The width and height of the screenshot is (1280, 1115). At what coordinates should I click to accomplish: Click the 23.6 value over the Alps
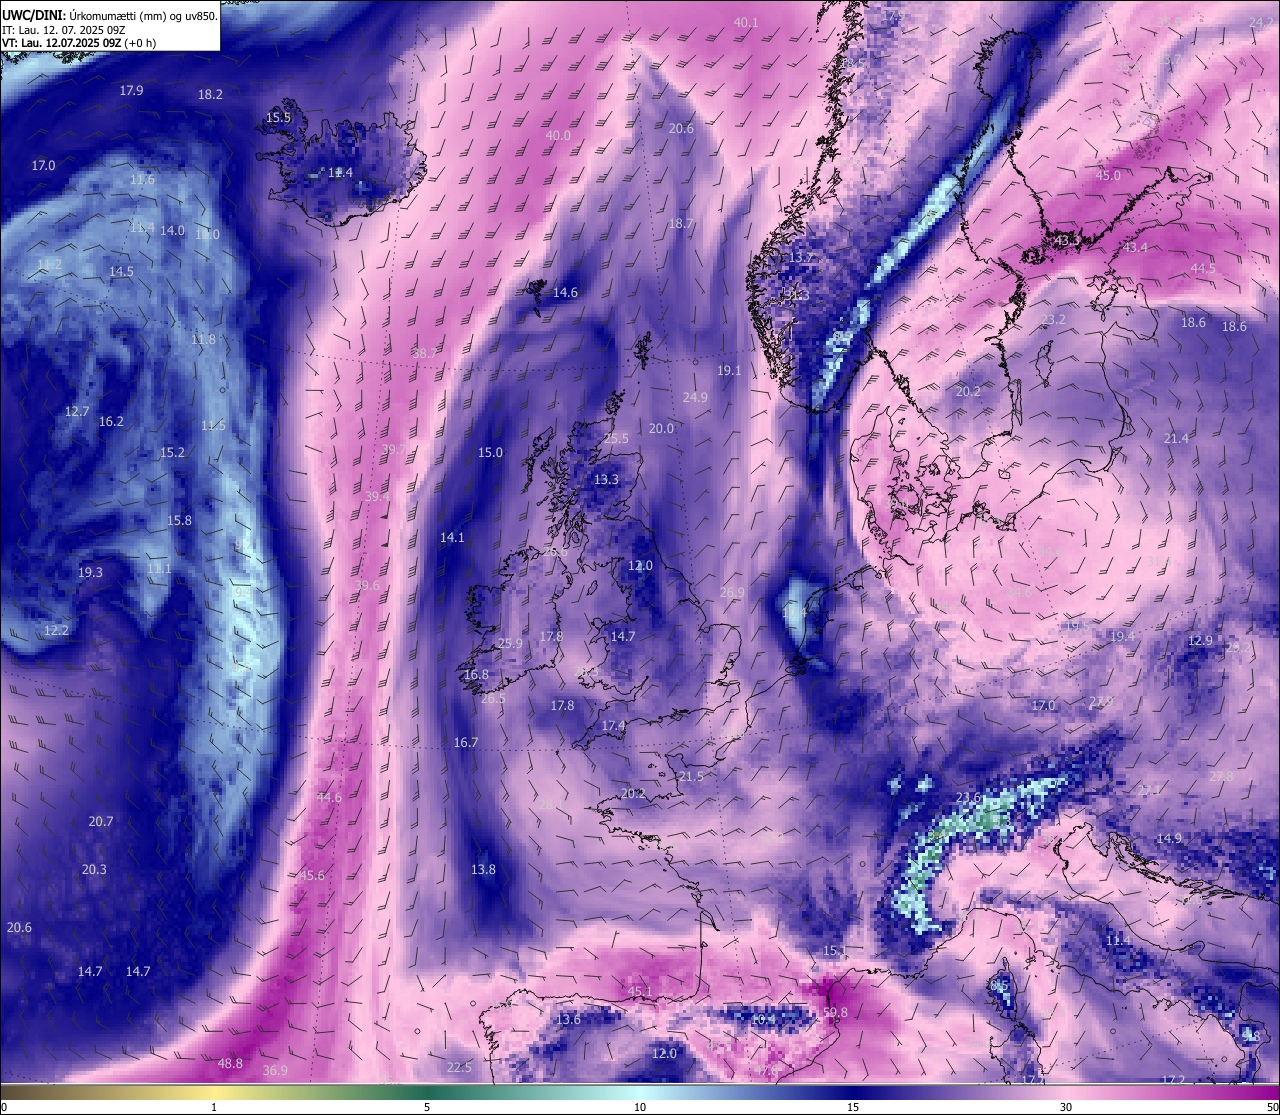pos(968,797)
